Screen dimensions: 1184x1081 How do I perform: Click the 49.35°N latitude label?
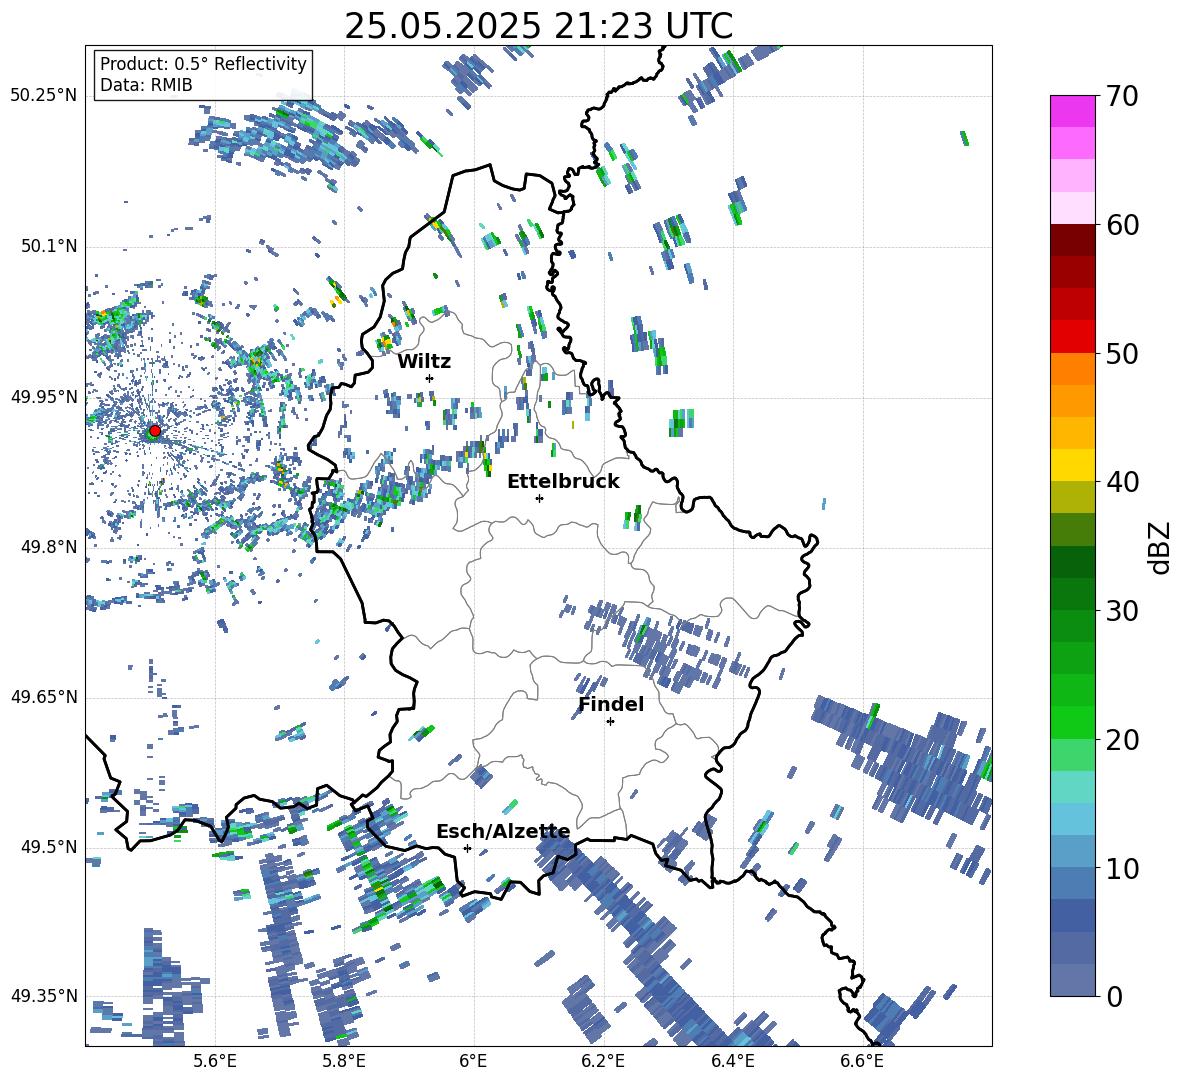tap(44, 996)
